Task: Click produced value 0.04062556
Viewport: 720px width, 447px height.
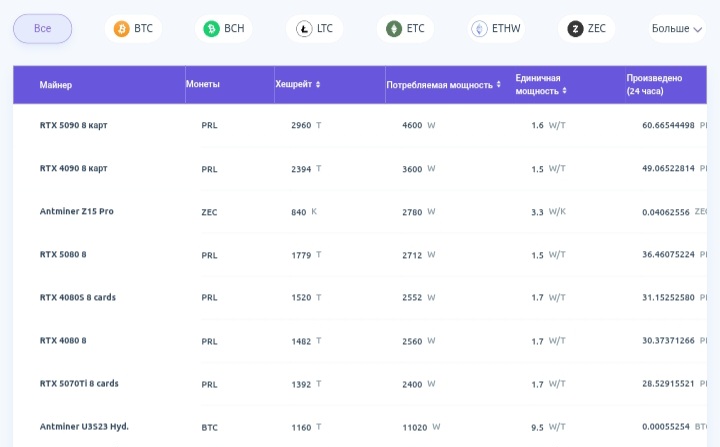Action: [x=666, y=212]
